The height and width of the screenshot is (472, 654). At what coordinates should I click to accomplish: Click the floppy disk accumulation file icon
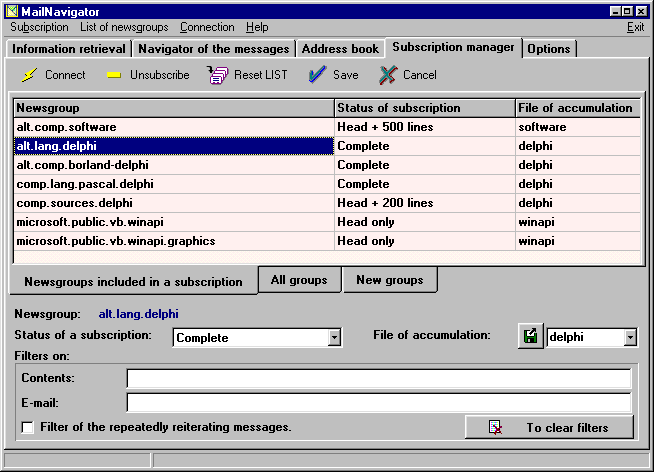[530, 337]
